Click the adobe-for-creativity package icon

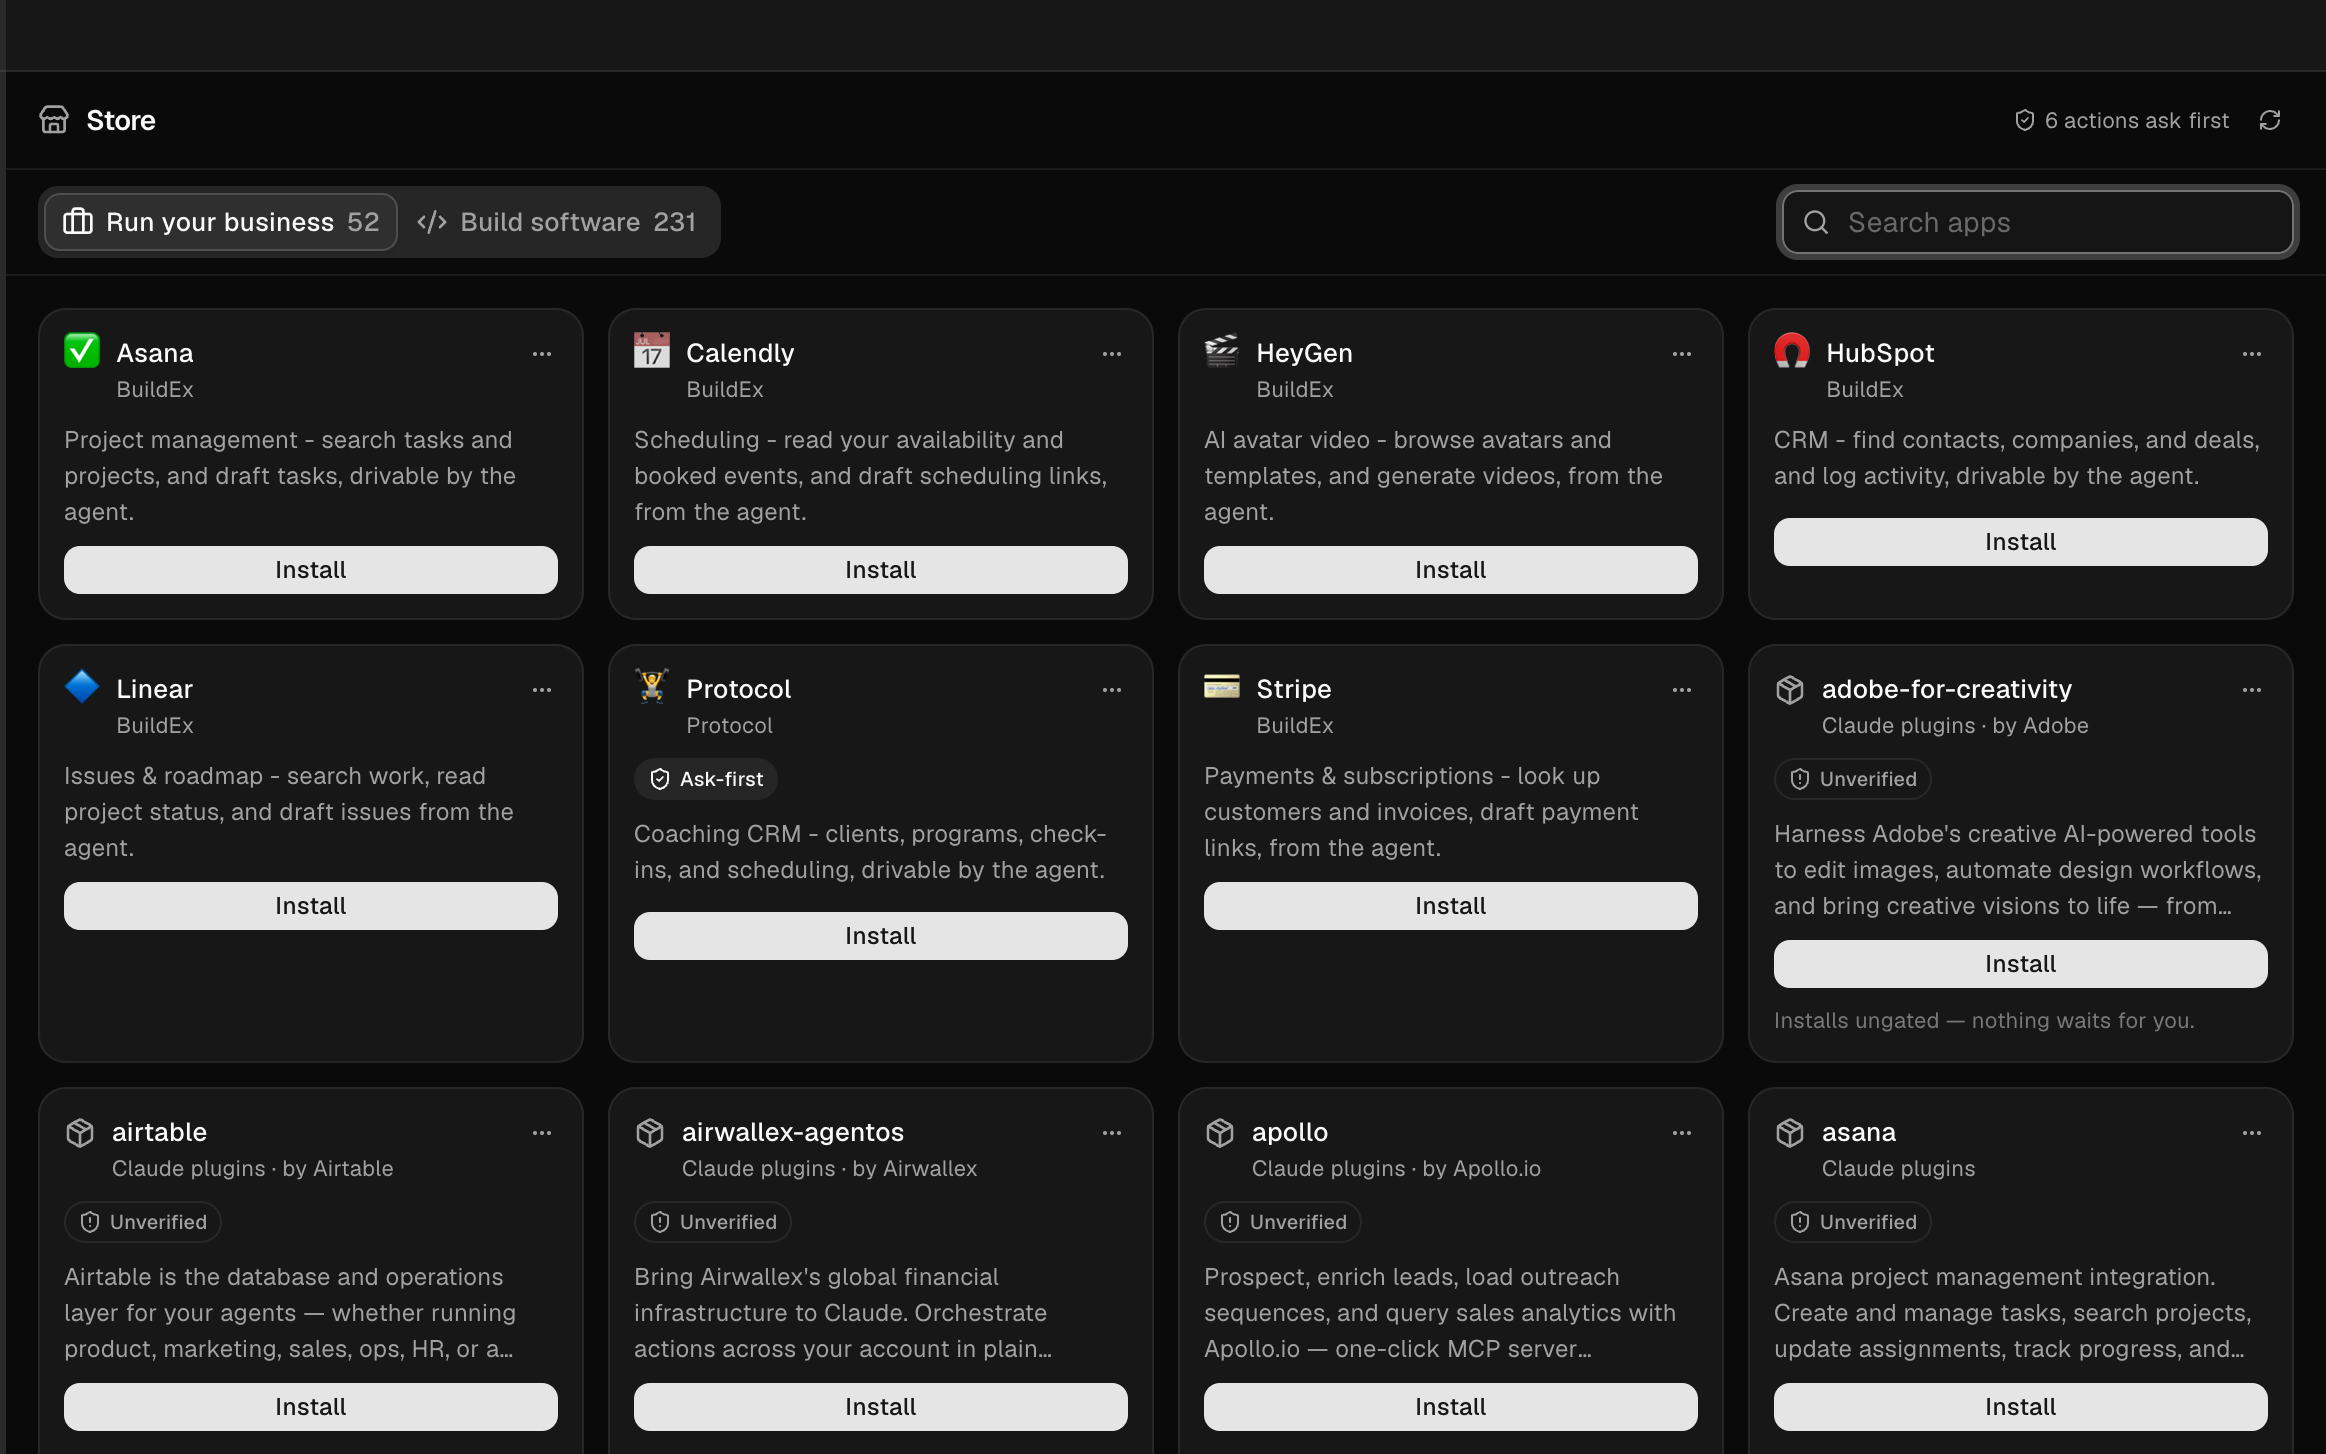(x=1790, y=689)
